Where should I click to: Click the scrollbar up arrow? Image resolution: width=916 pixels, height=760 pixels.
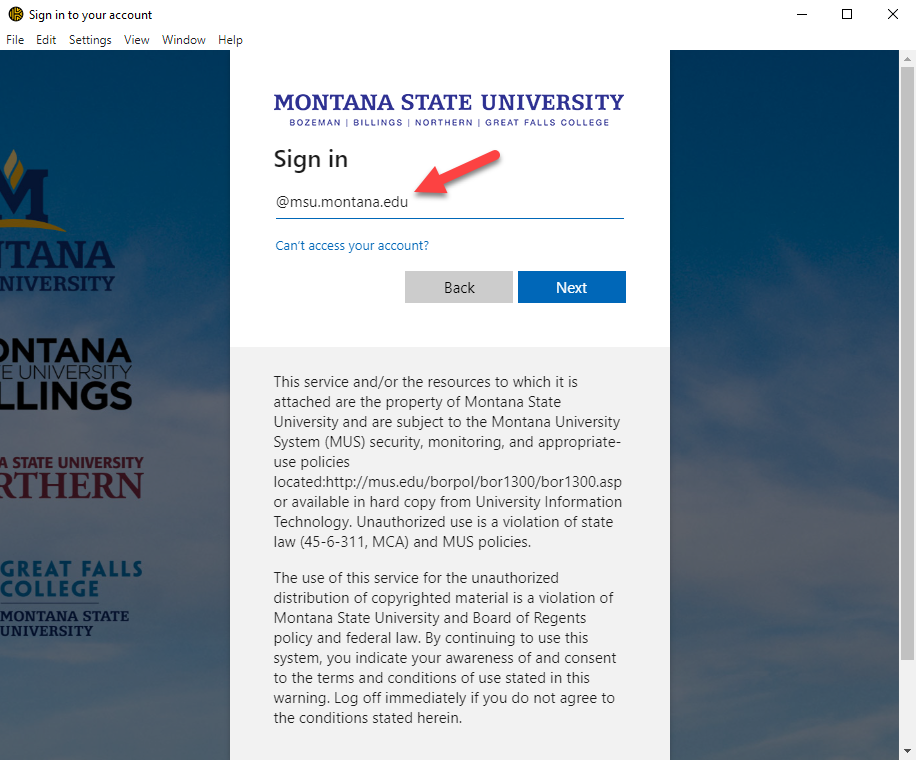click(907, 58)
